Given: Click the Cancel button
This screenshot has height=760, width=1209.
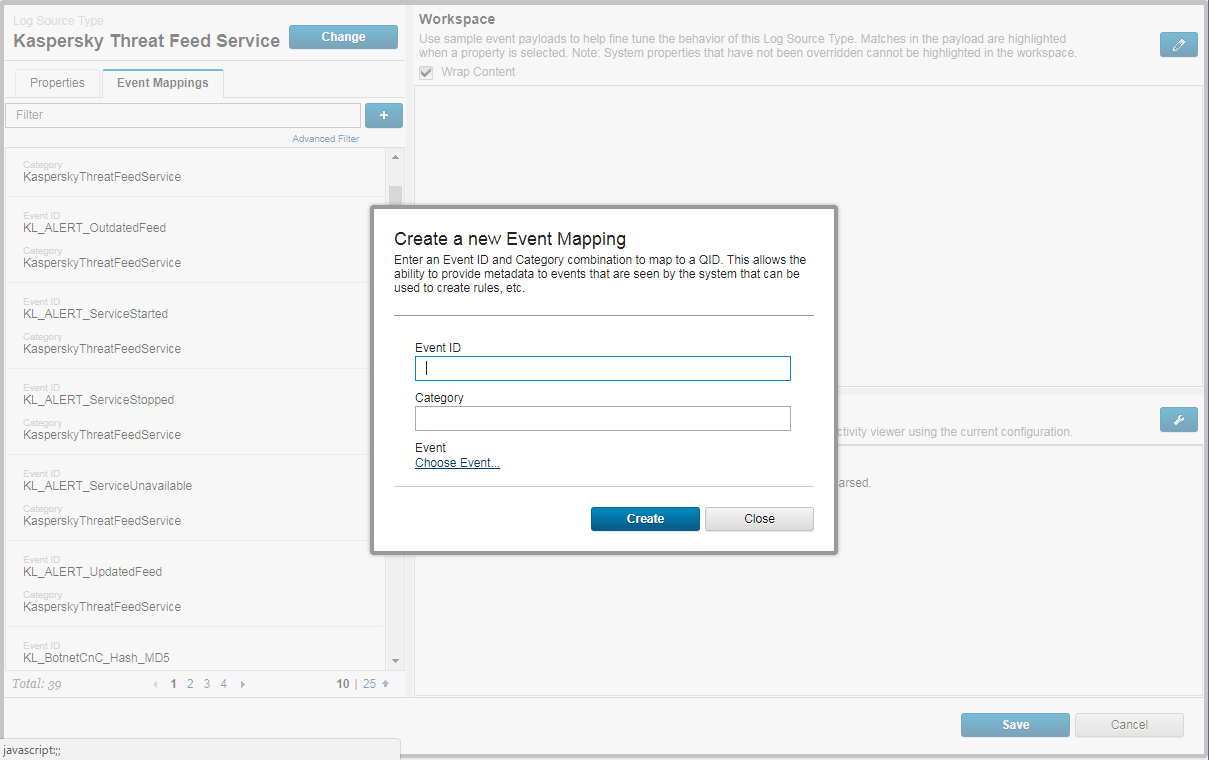Looking at the screenshot, I should coord(1129,725).
